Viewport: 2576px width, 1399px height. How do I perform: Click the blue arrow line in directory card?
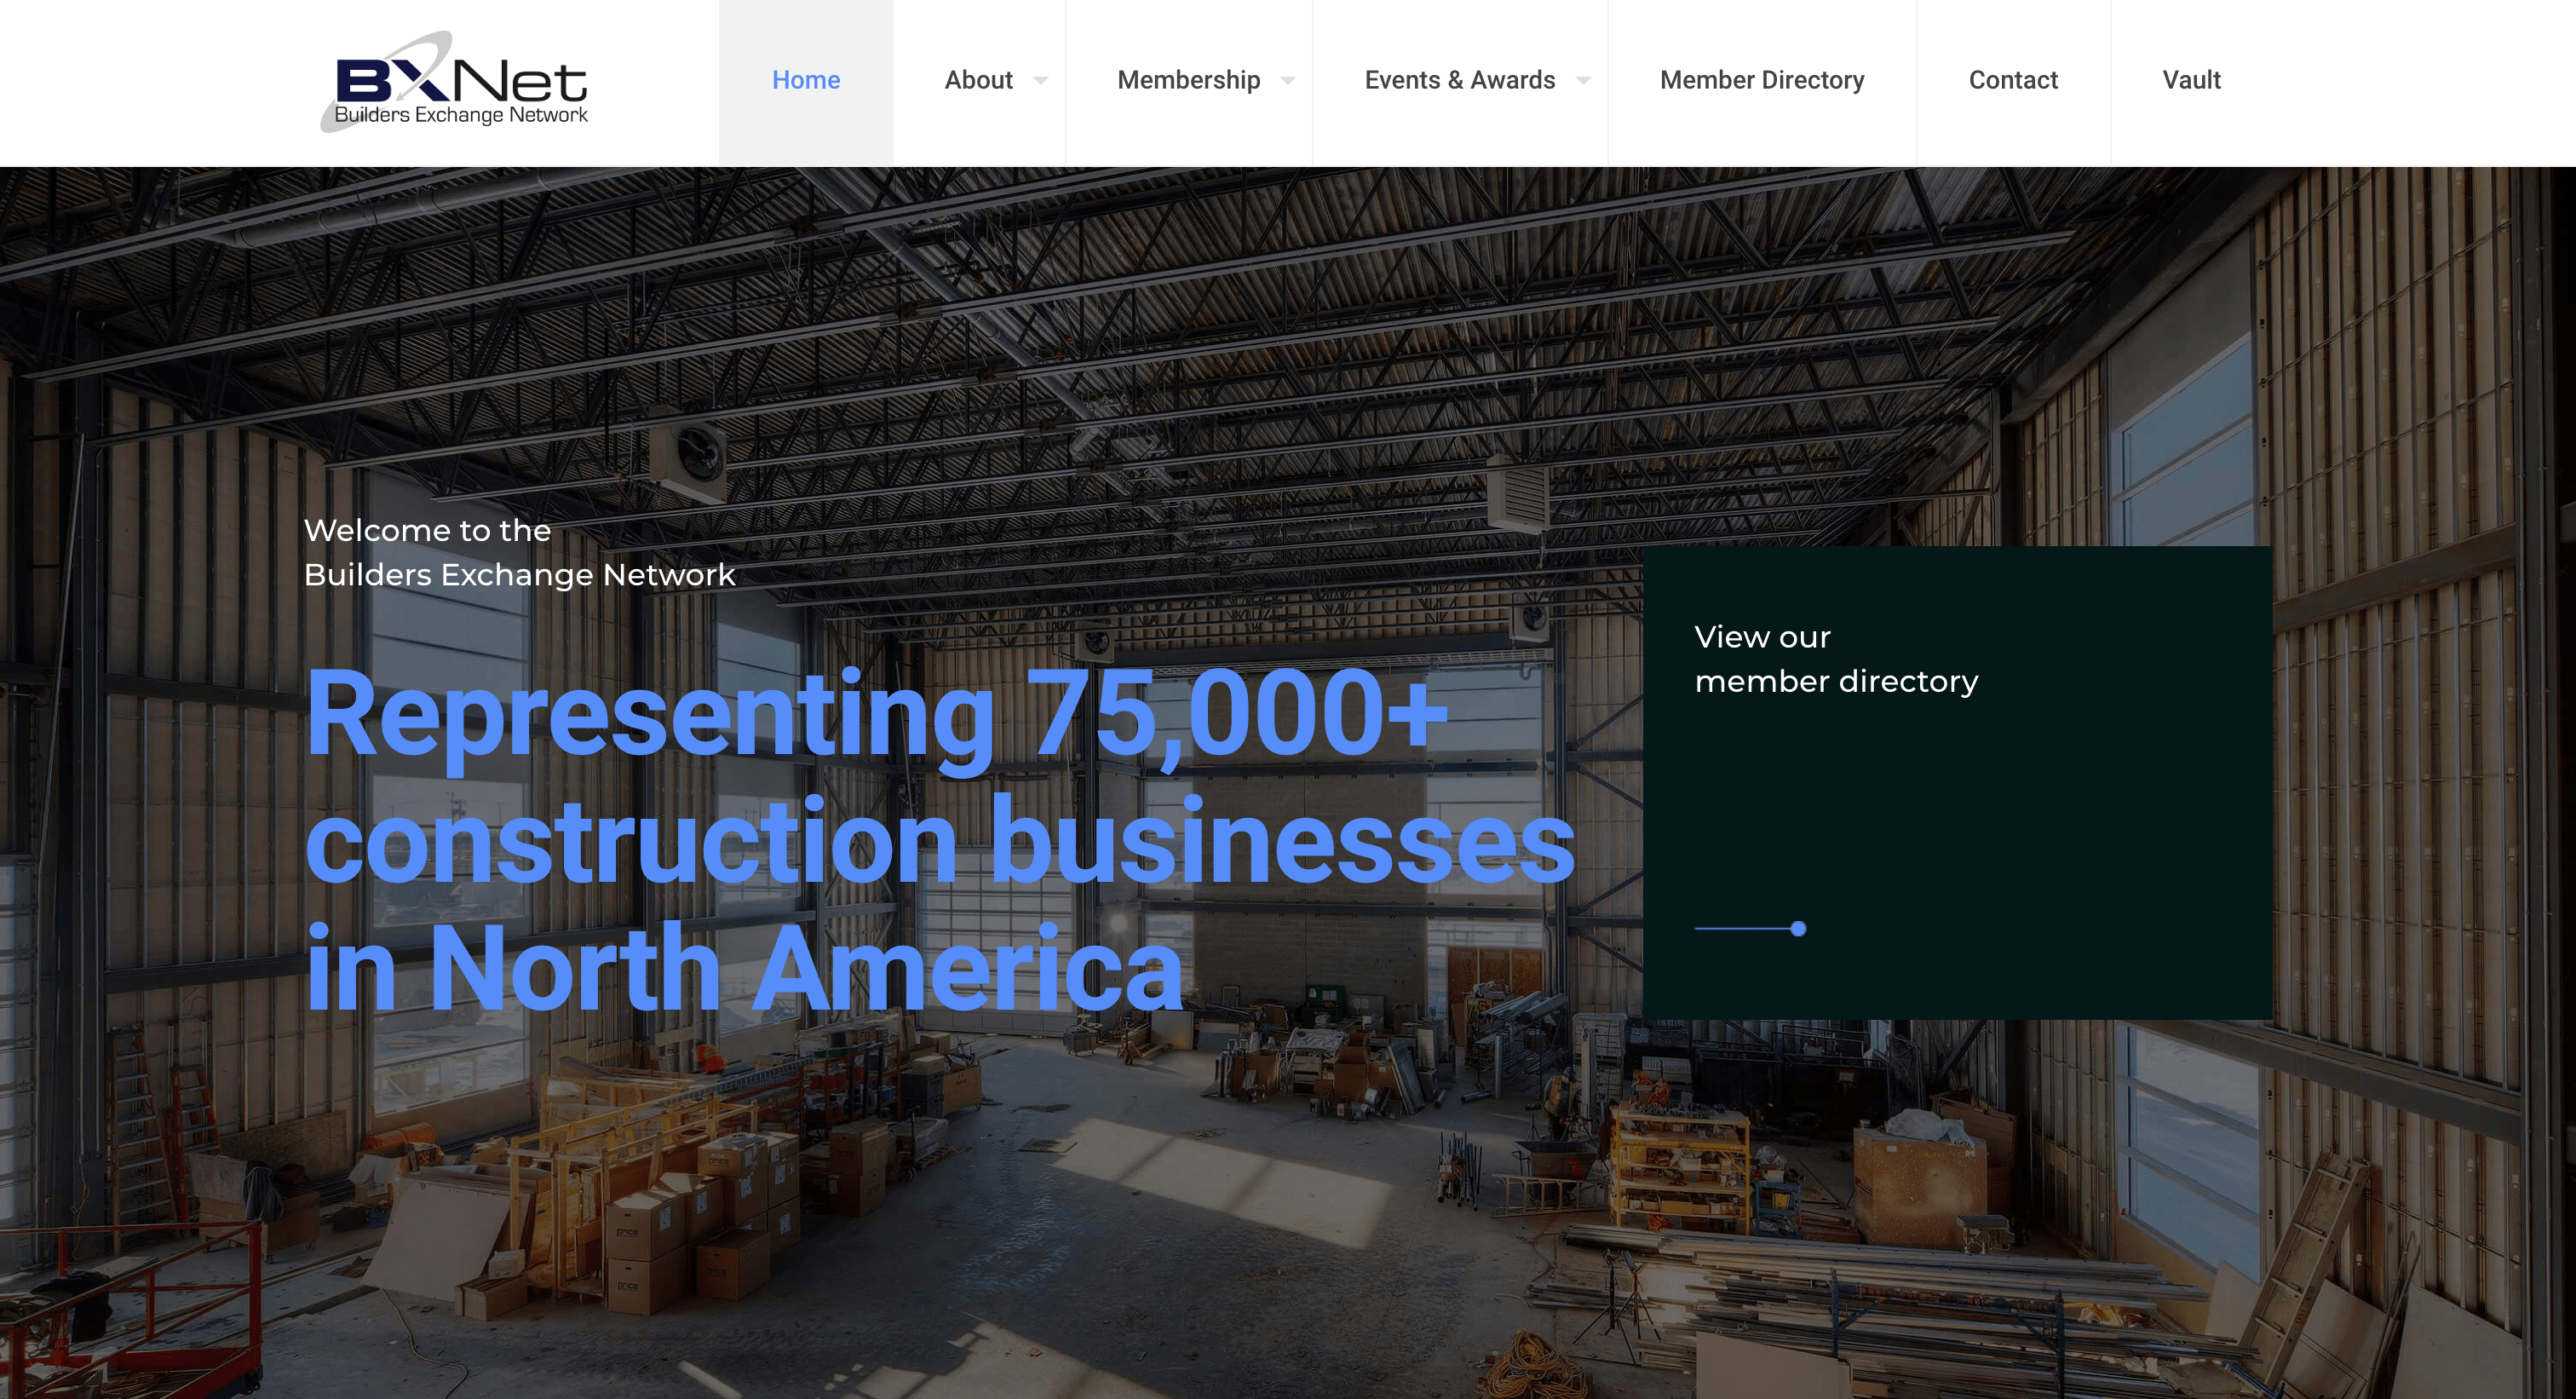coord(1750,928)
